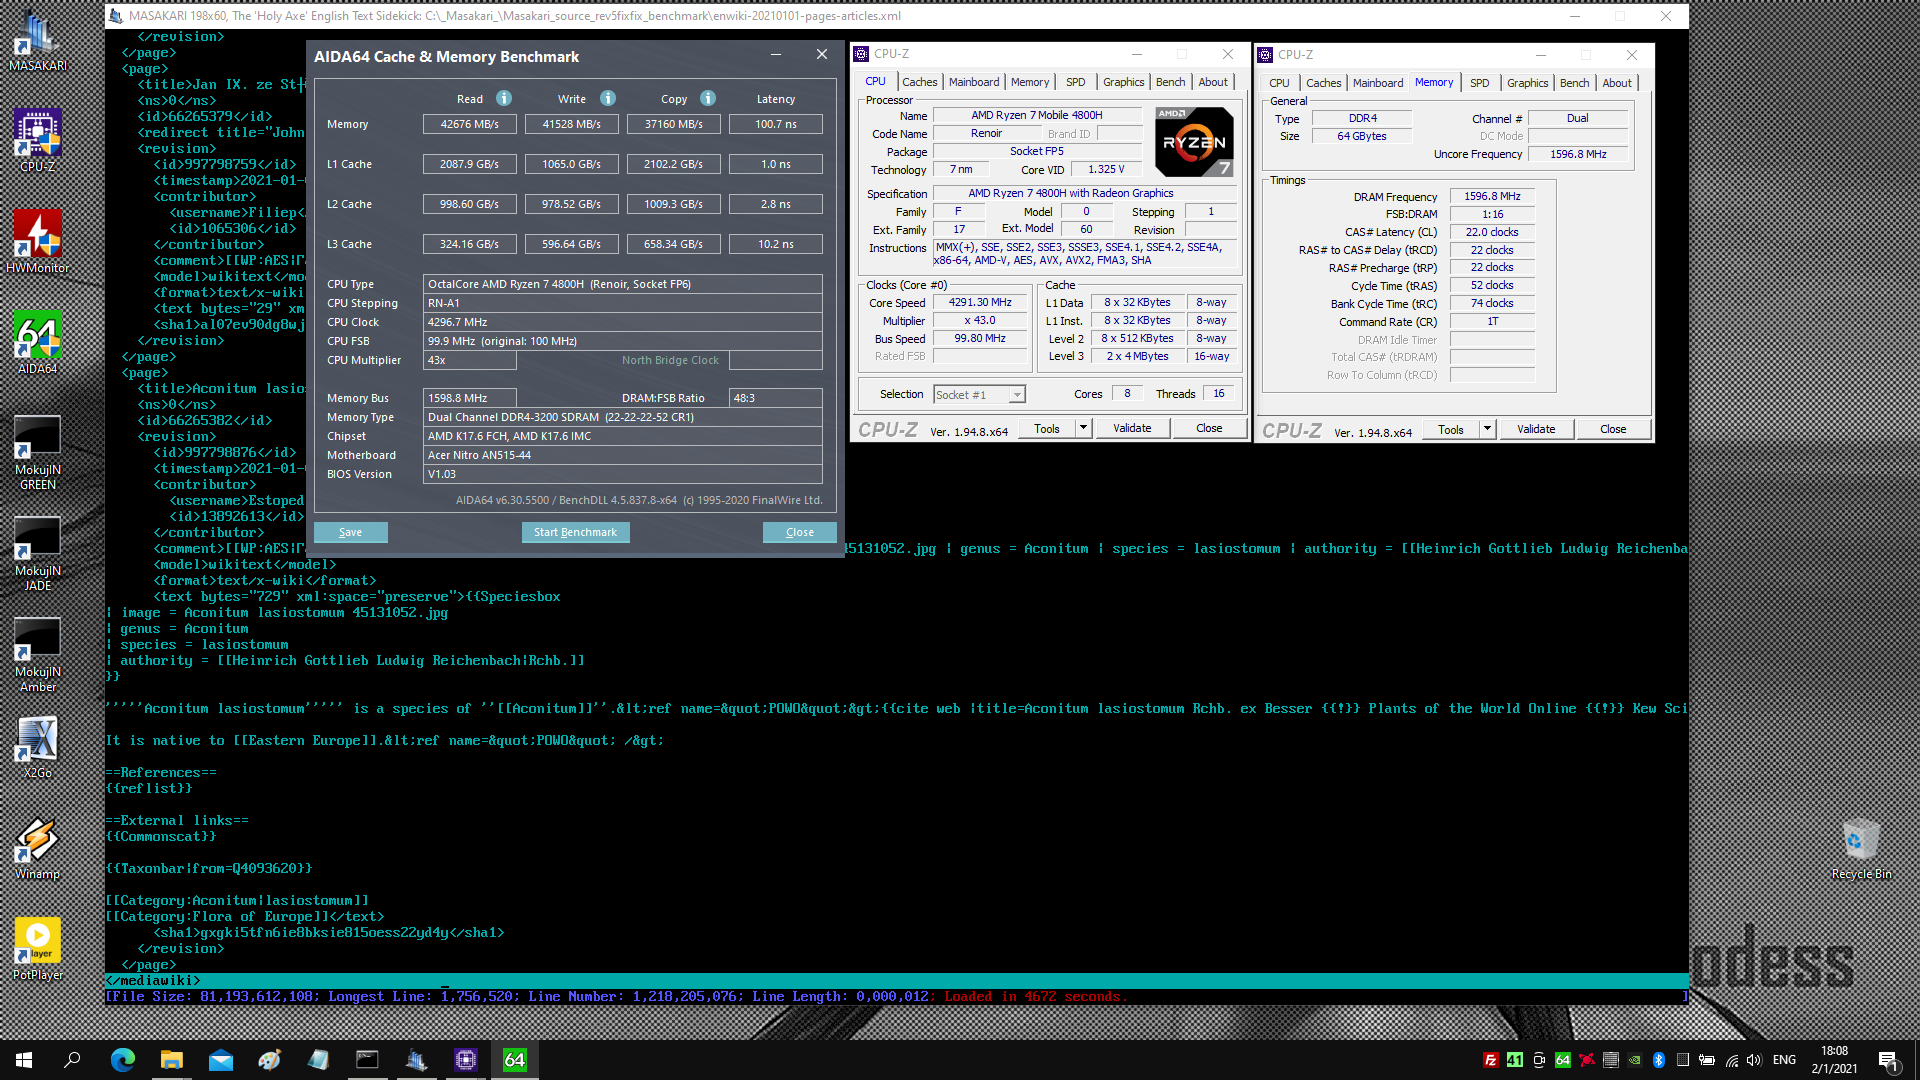Open About tab in left CPU-Z window

pos(1213,82)
